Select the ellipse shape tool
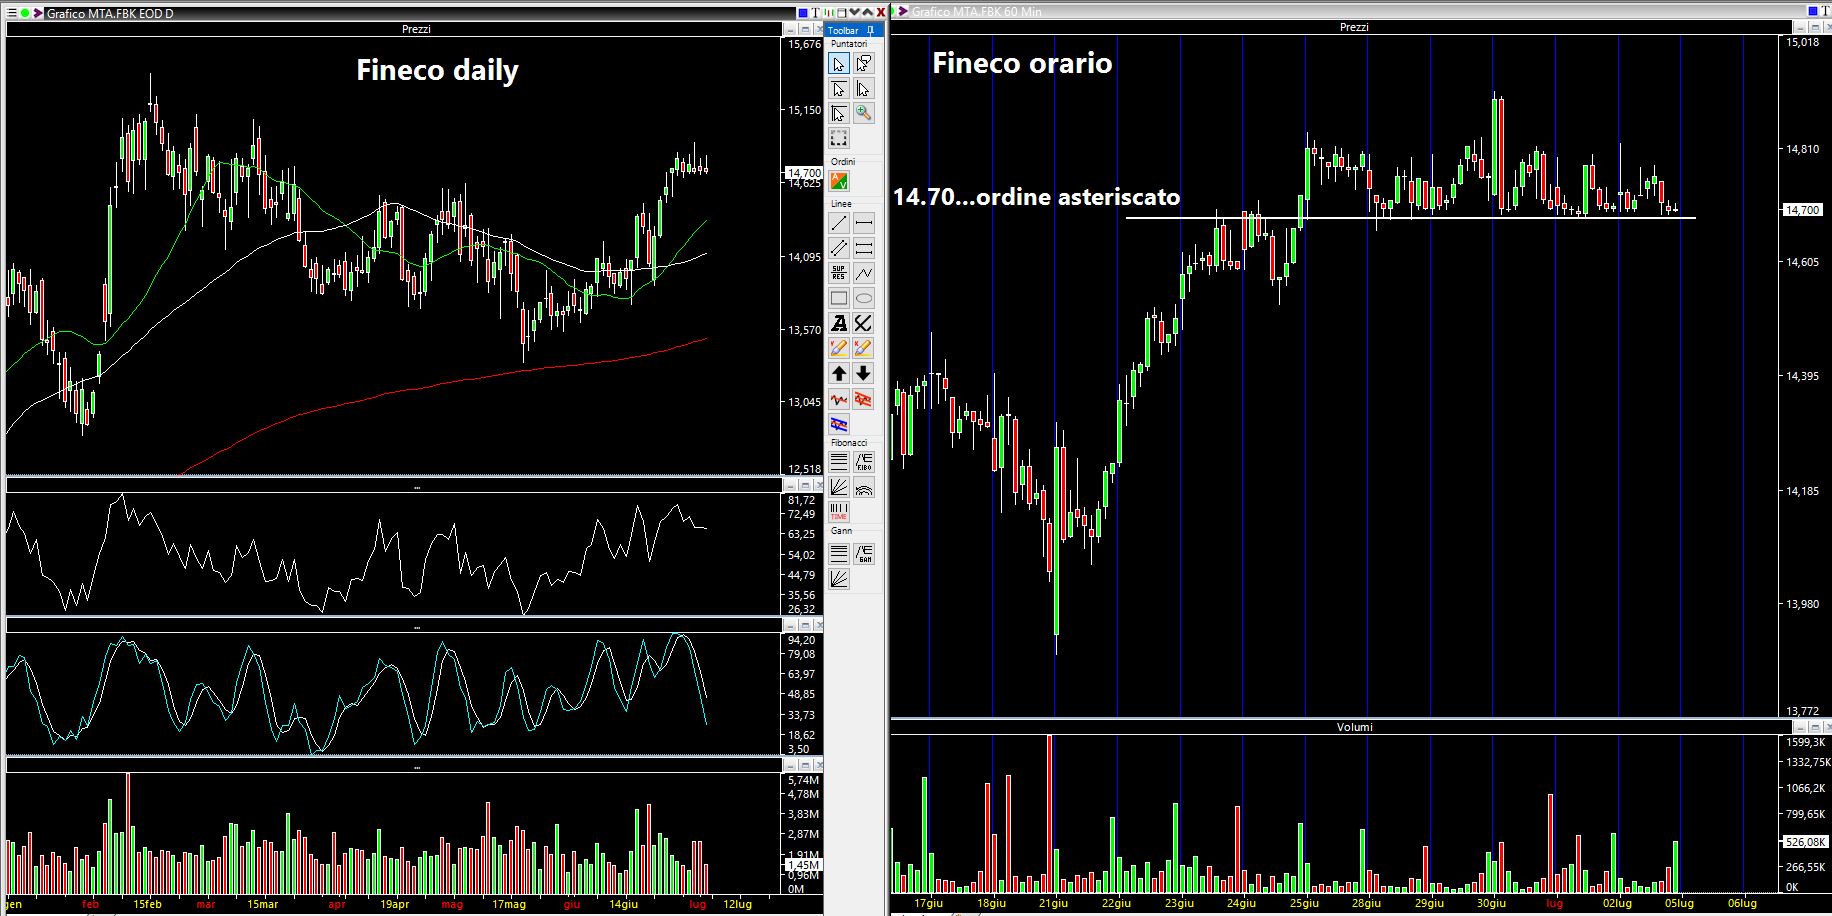The width and height of the screenshot is (1832, 916). point(863,298)
